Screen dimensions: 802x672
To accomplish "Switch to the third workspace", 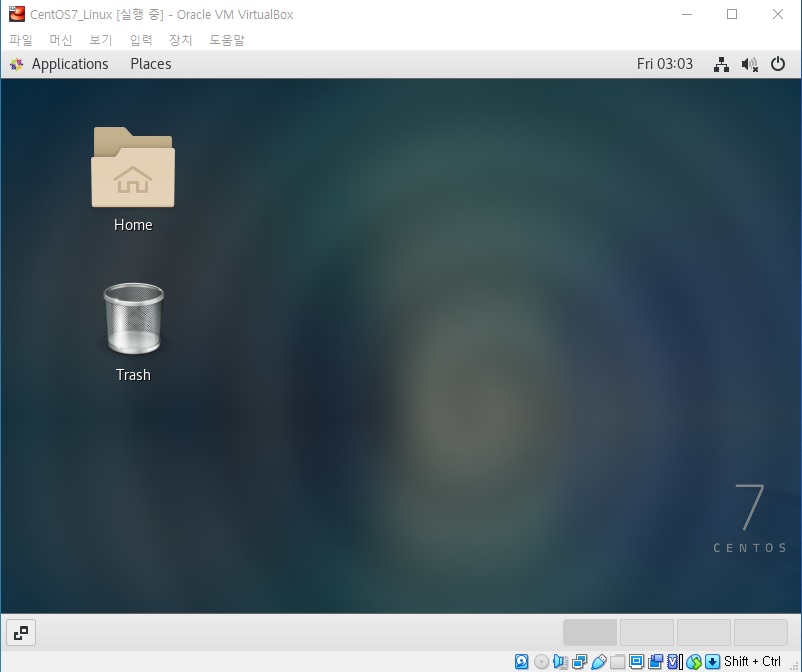I will click(703, 633).
